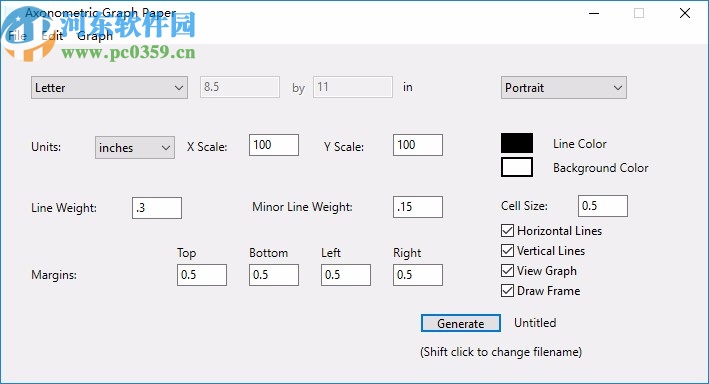709x384 pixels.
Task: Pick the black Line Color swatch
Action: (x=517, y=143)
